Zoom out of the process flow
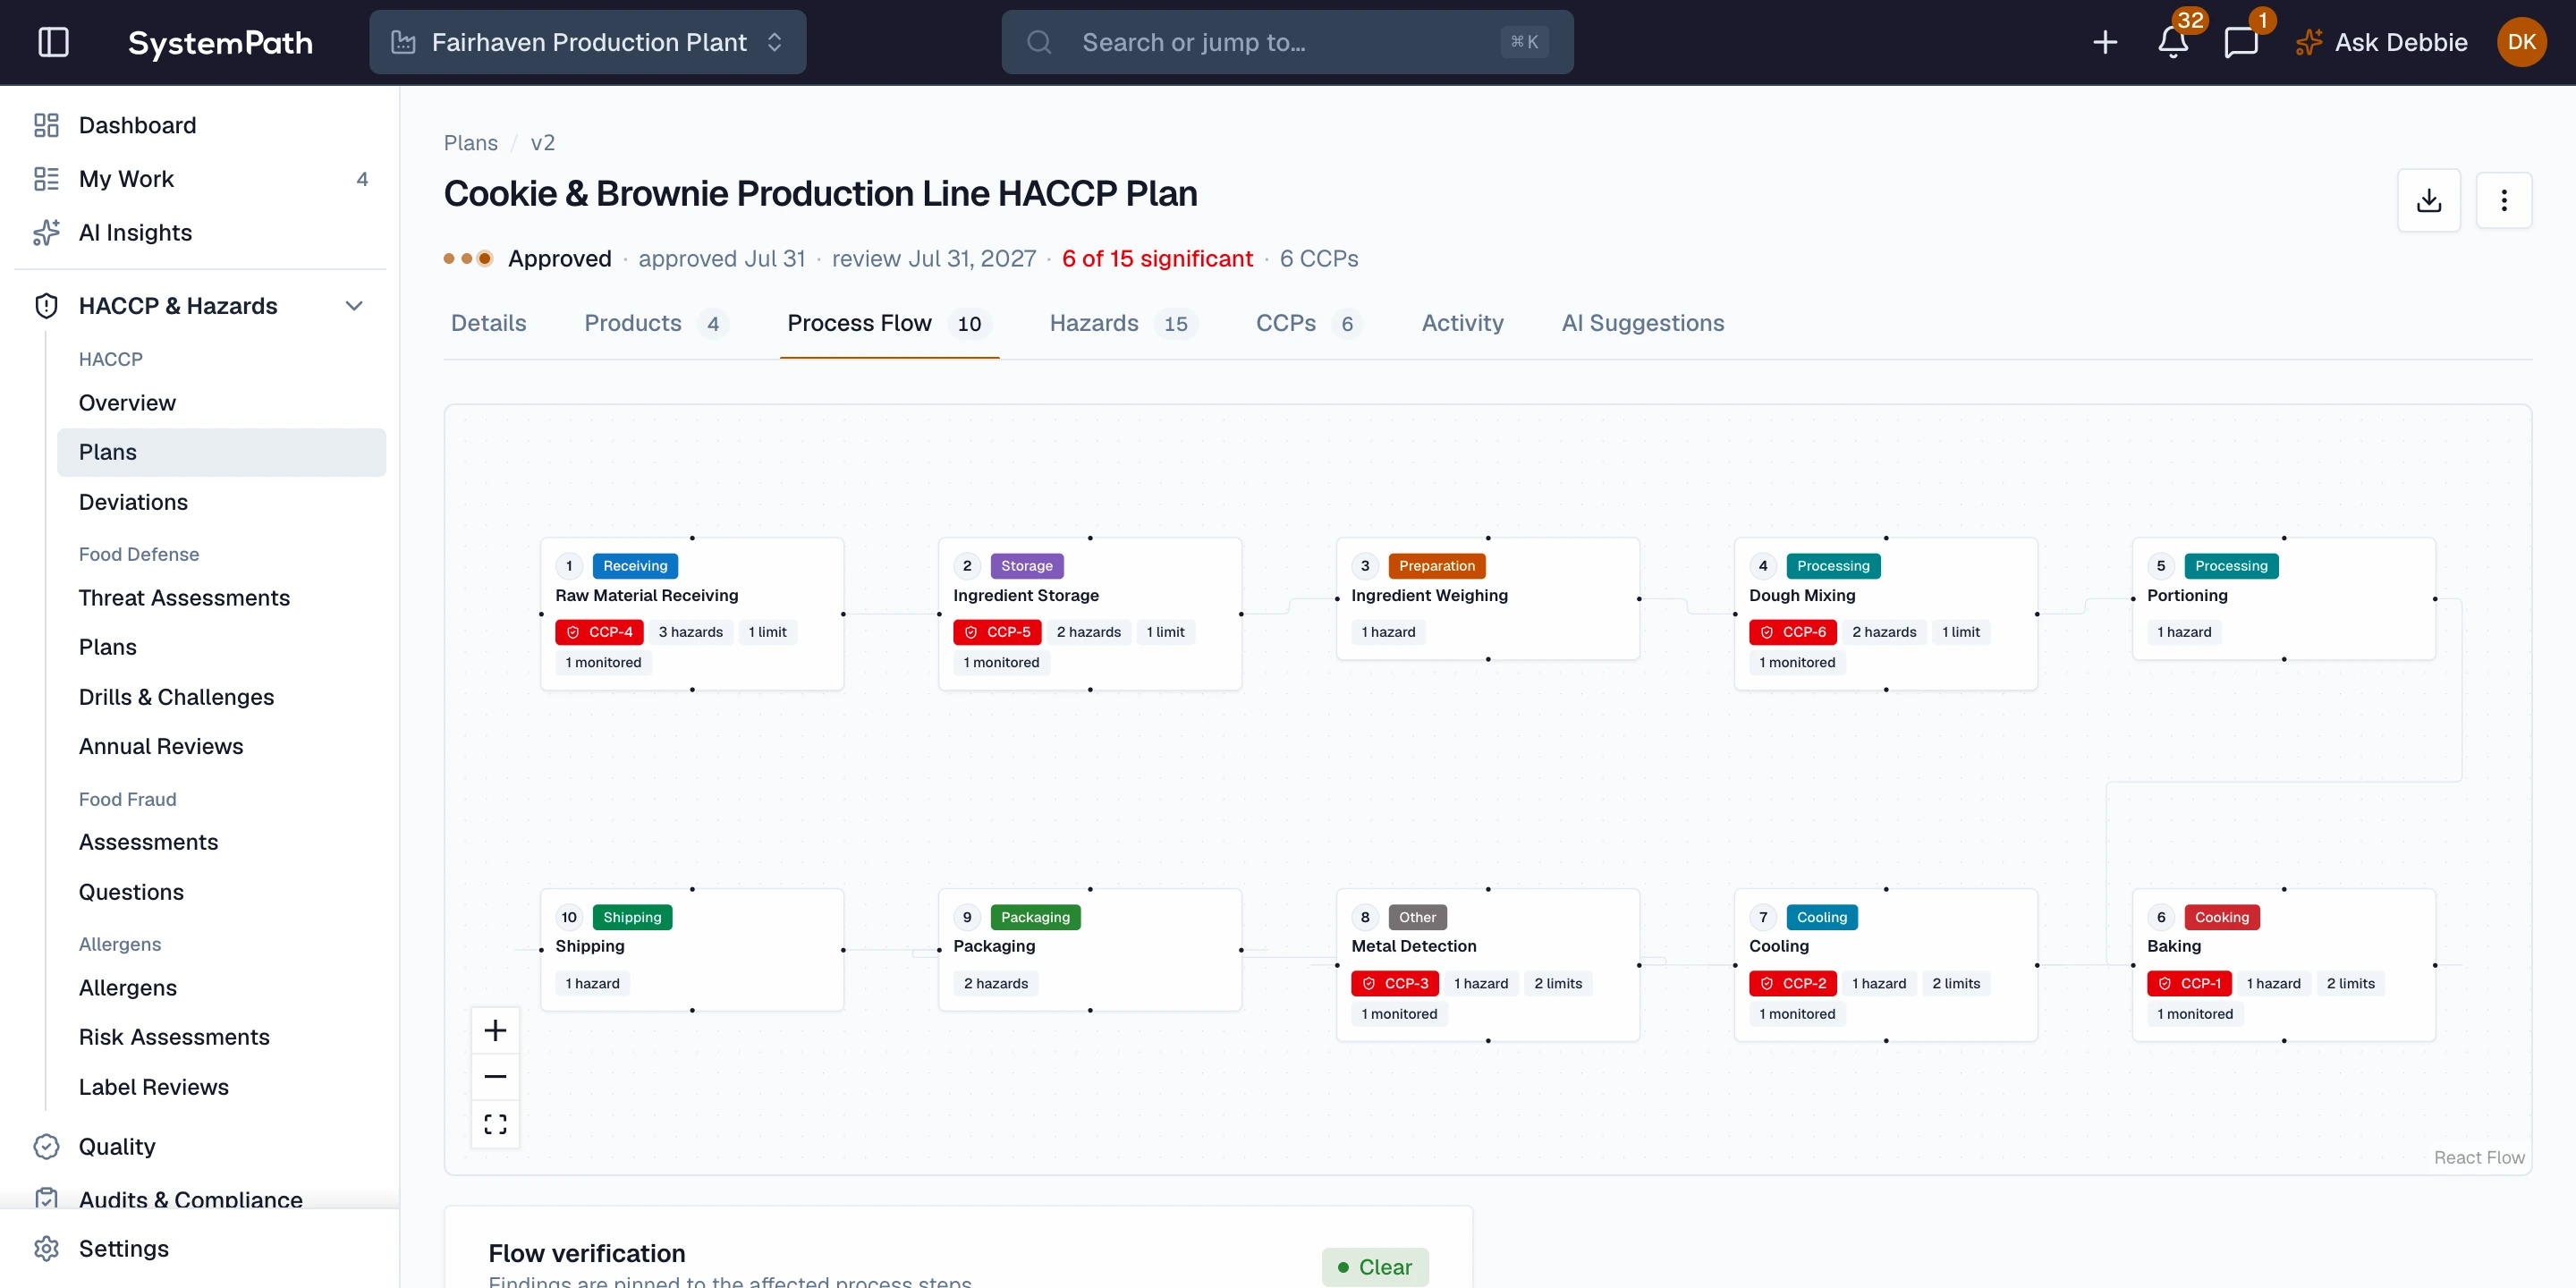The image size is (2576, 1288). click(x=495, y=1076)
